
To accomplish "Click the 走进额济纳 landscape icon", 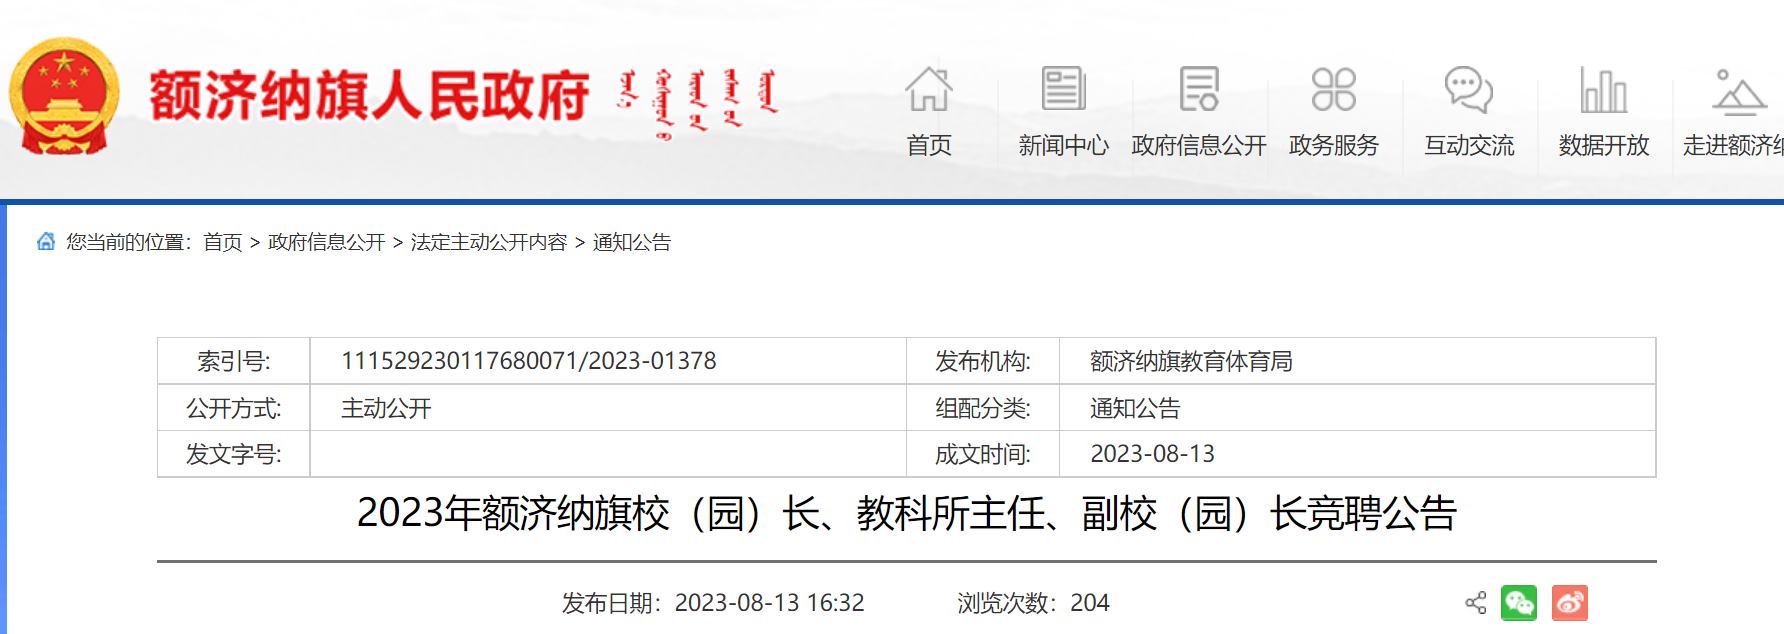I will coord(1739,91).
